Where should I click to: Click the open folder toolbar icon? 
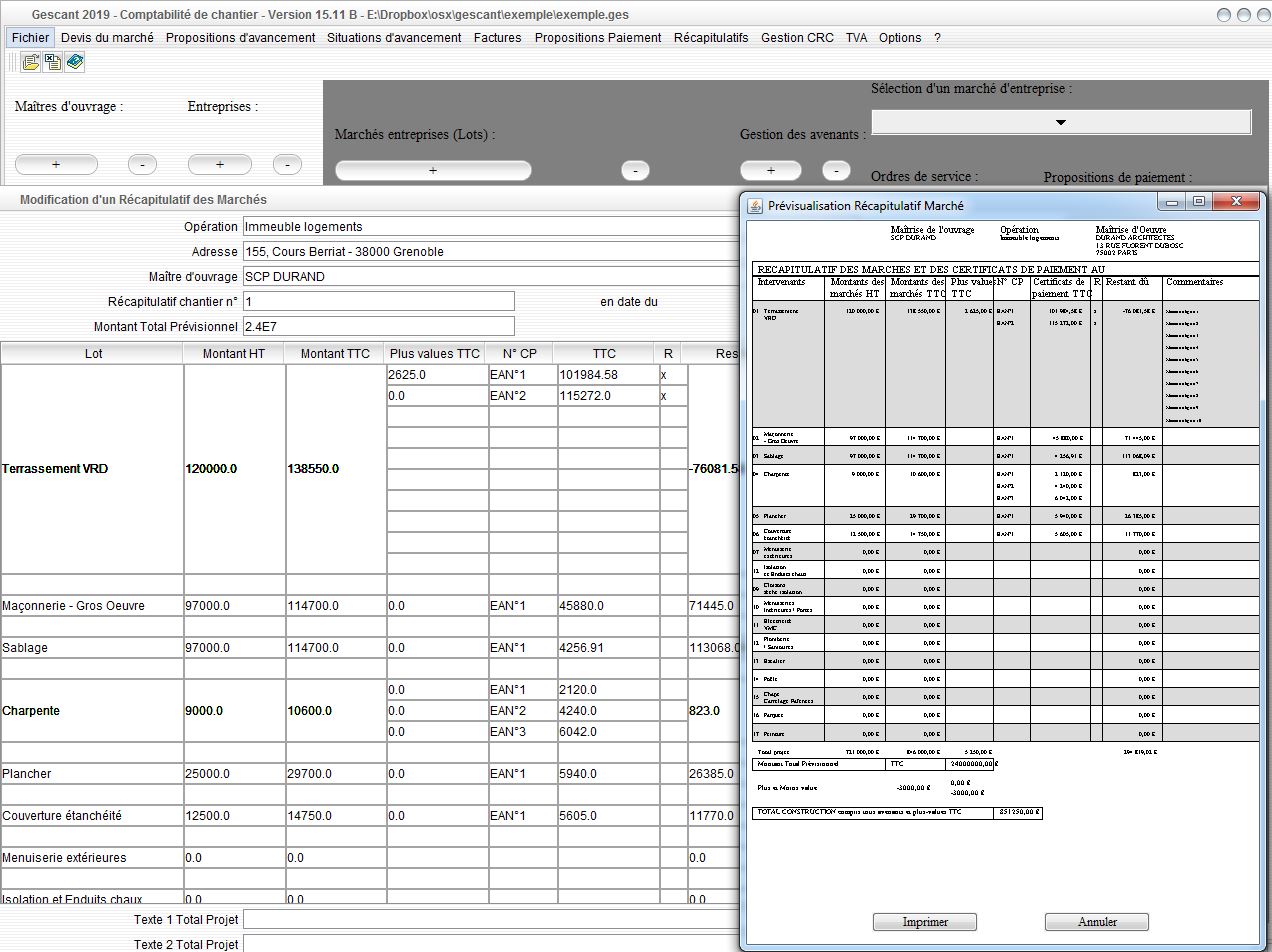pyautogui.click(x=31, y=62)
